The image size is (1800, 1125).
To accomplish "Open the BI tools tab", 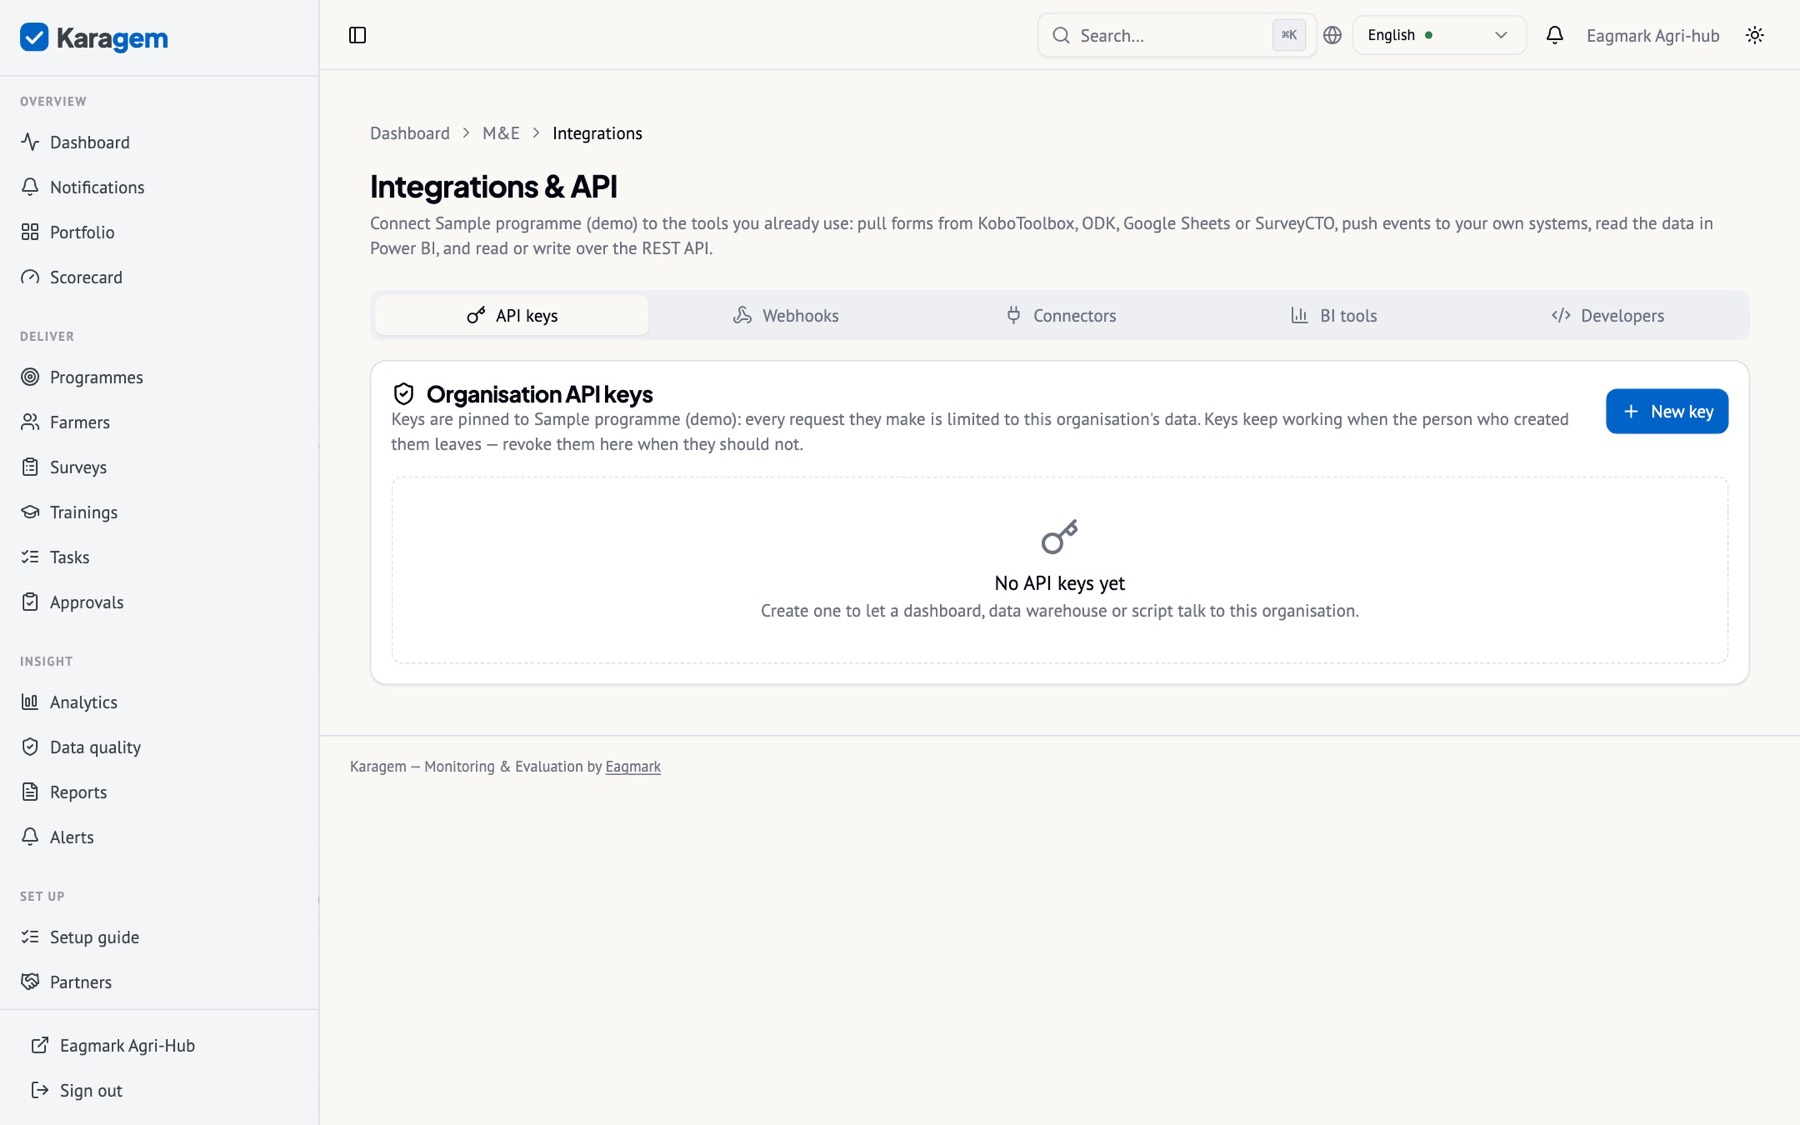I will pos(1334,315).
